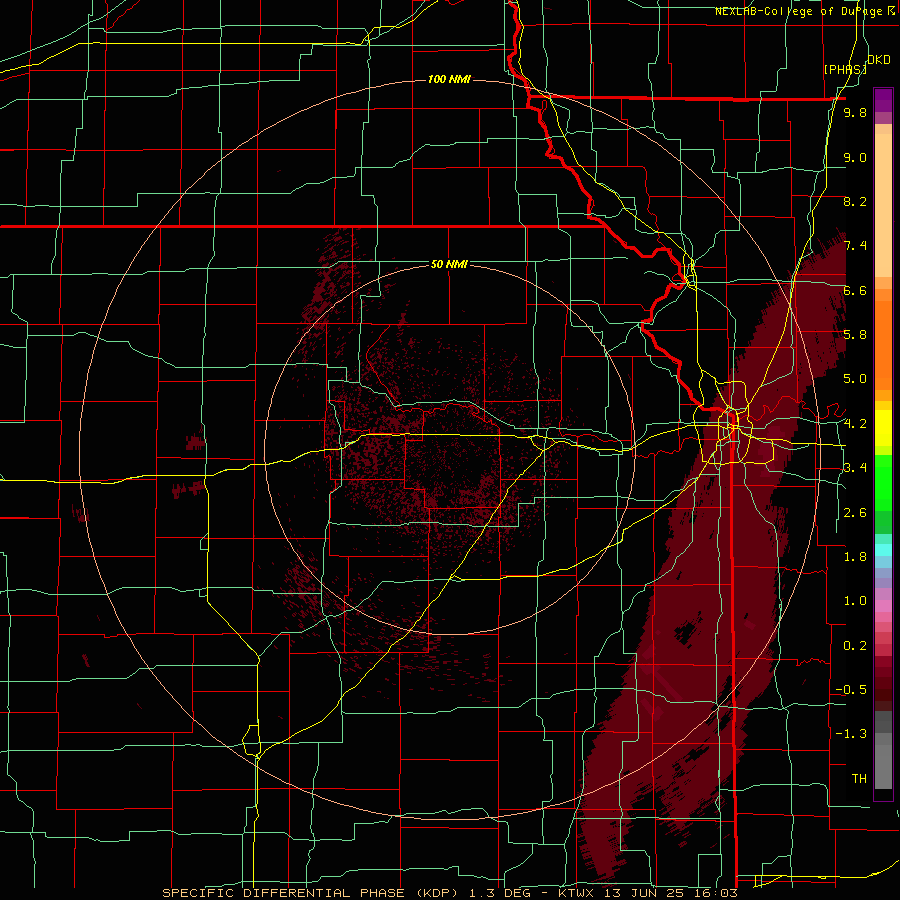This screenshot has height=900, width=900.
Task: Click the bright green band of the legend
Action: (x=883, y=482)
